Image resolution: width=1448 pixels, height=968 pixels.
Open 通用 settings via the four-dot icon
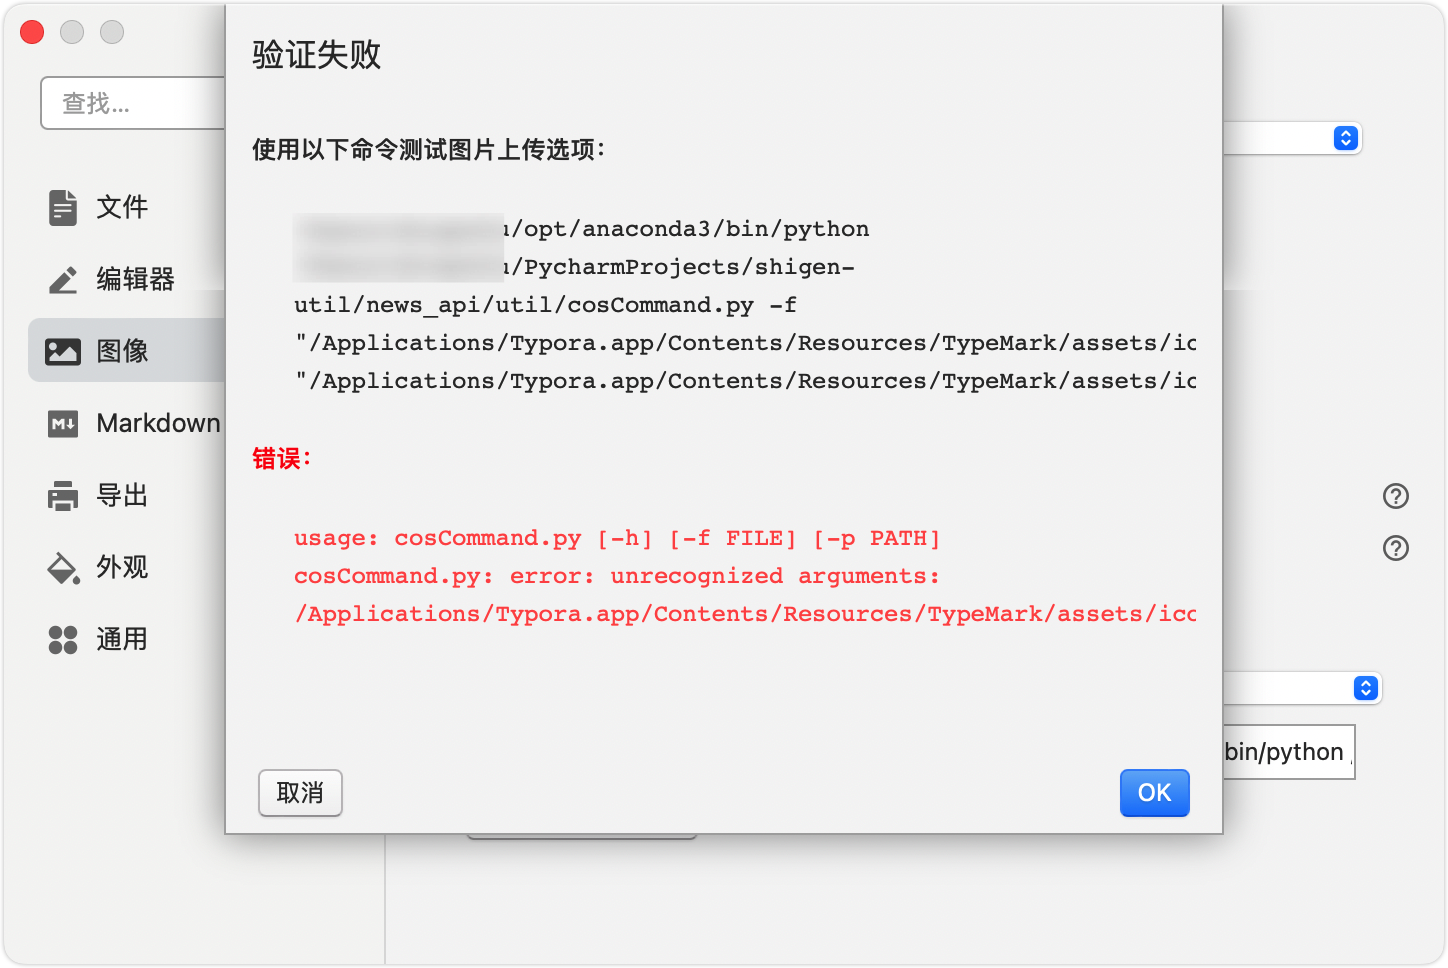[x=63, y=639]
